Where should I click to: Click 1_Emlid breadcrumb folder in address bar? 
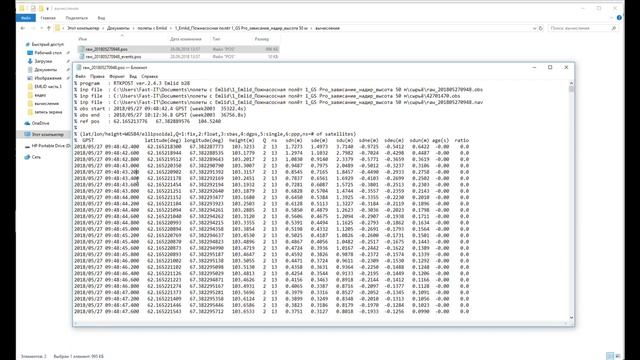coord(241,28)
